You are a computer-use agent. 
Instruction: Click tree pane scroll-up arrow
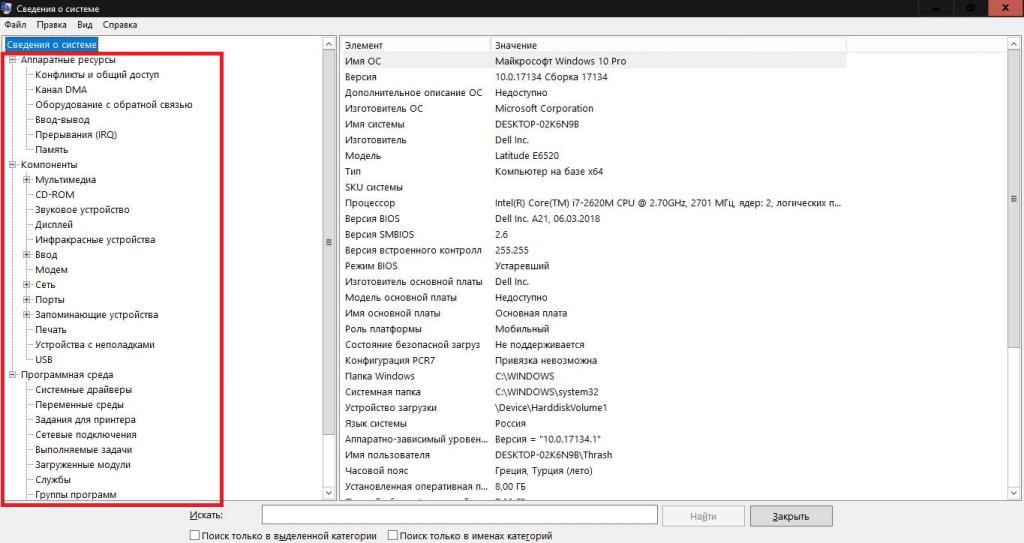[329, 44]
